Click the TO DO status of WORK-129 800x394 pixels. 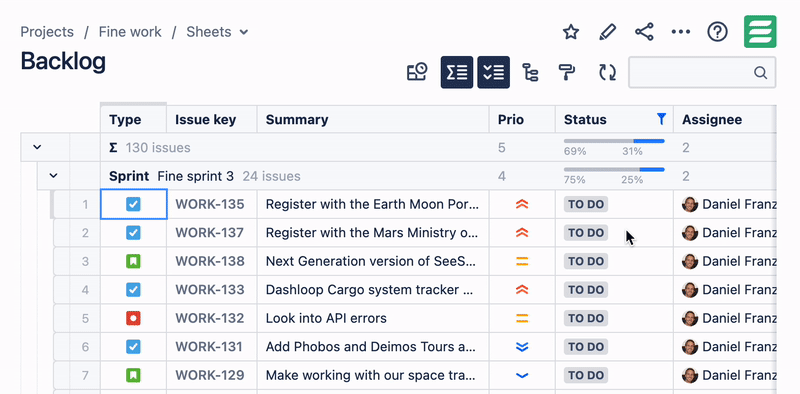tap(586, 376)
